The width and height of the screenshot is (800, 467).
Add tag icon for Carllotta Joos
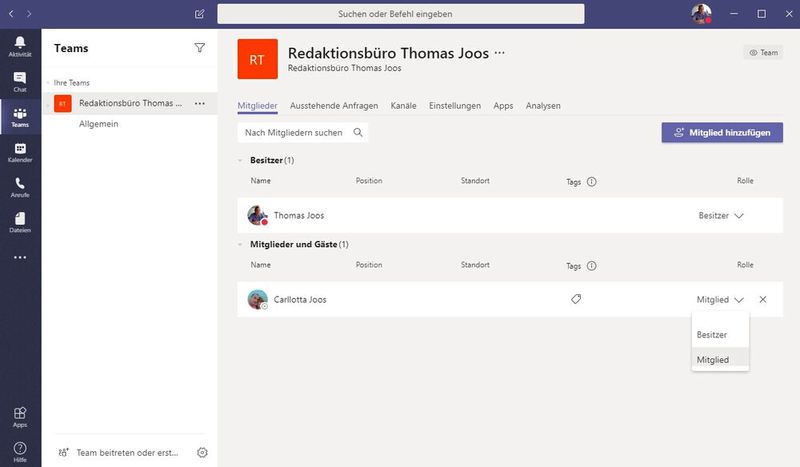(575, 299)
